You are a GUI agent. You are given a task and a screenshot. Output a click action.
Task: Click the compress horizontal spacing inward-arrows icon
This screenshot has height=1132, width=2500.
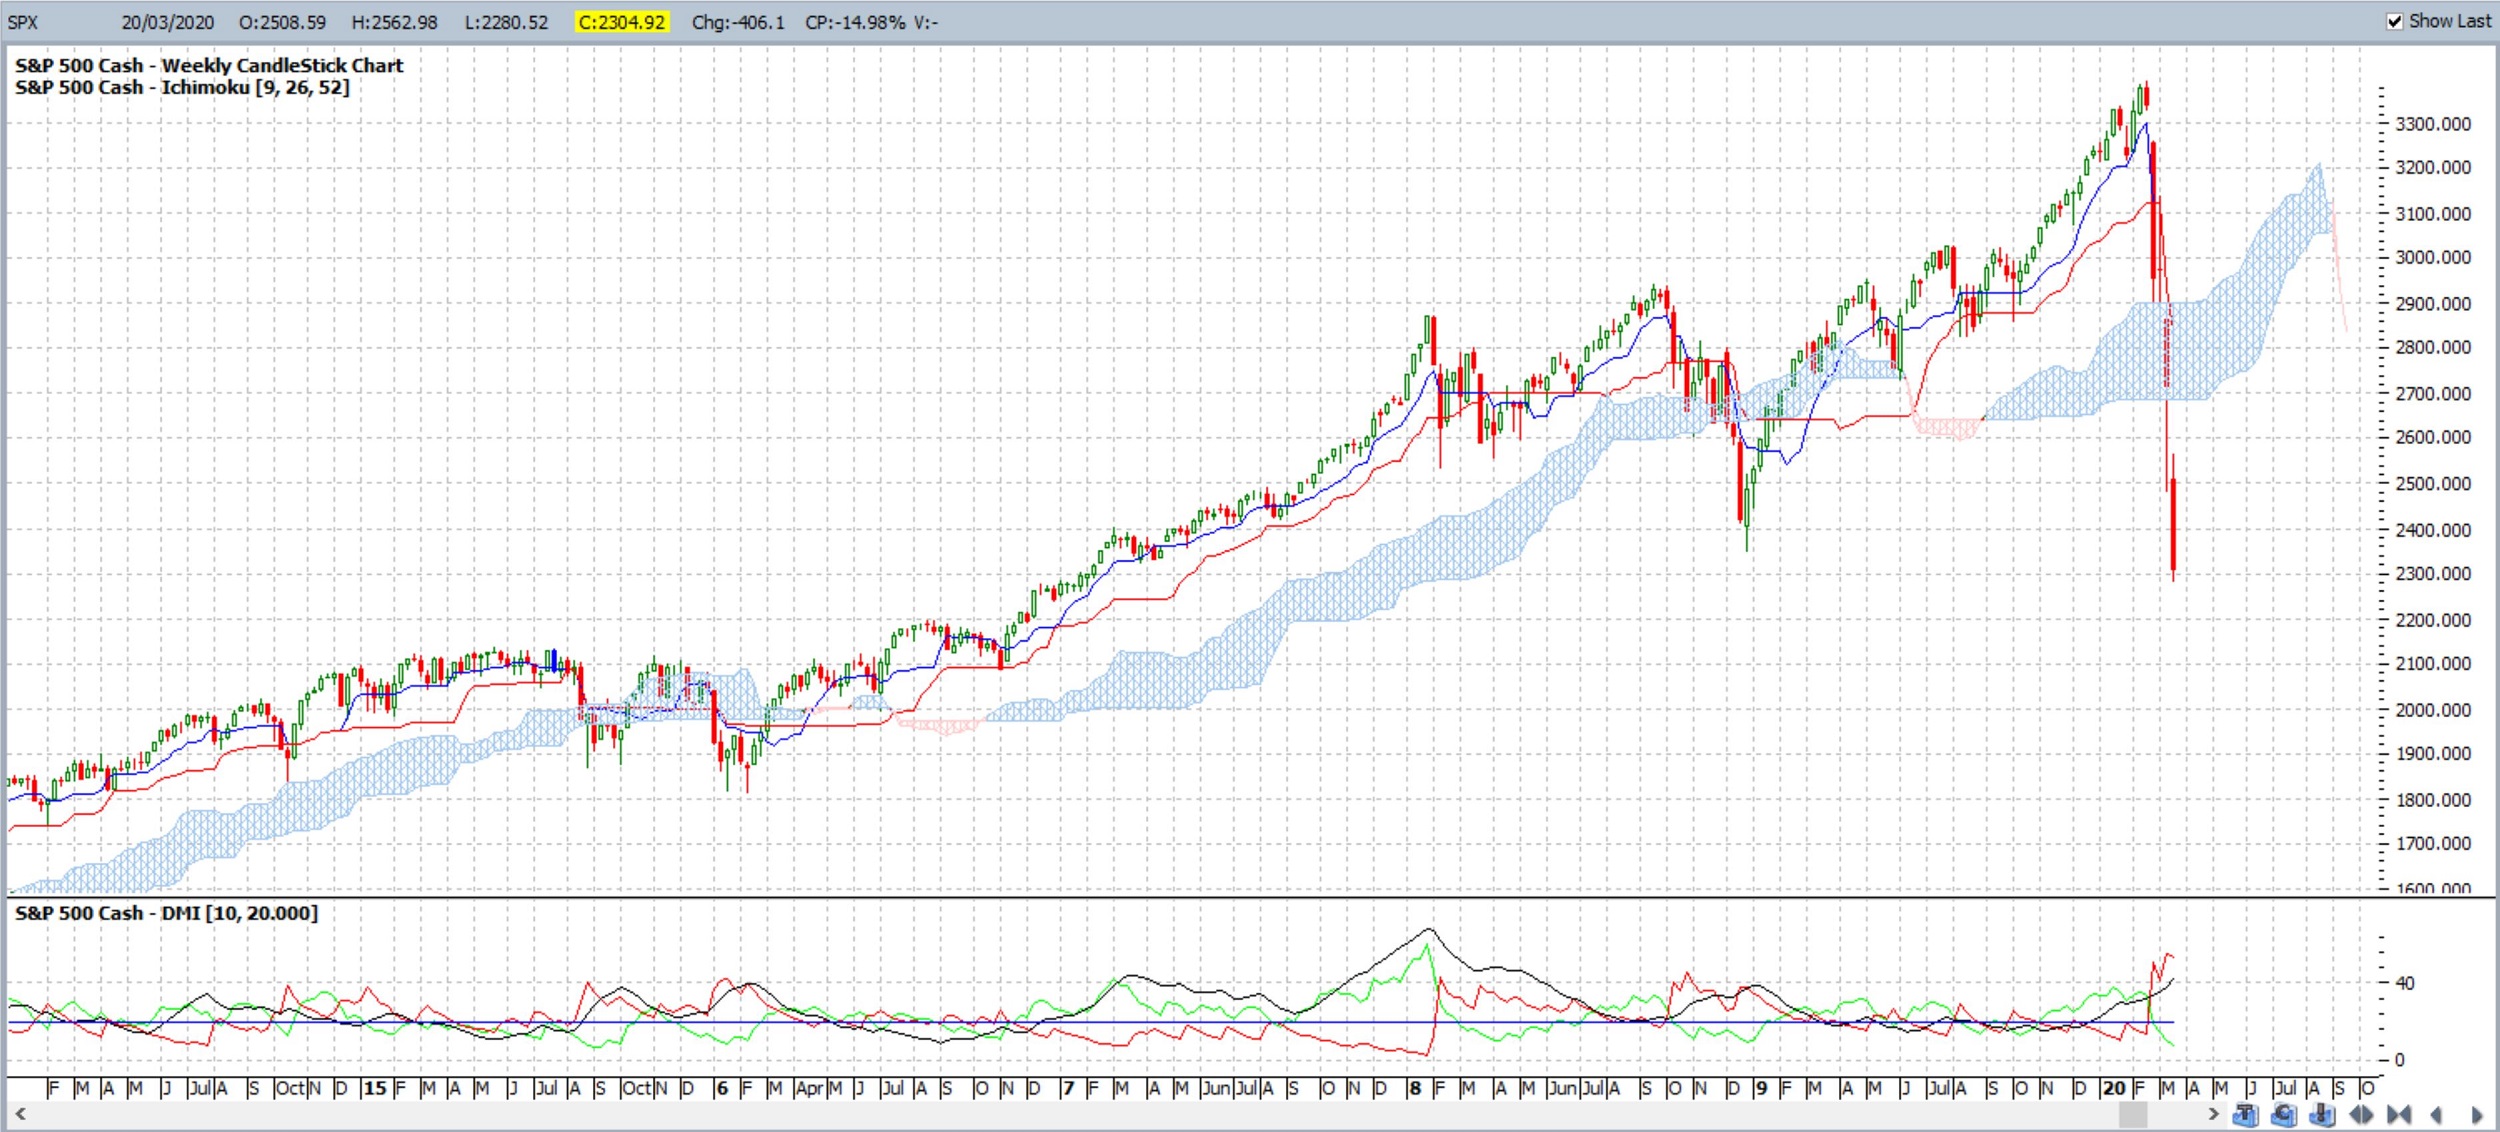(2399, 1114)
